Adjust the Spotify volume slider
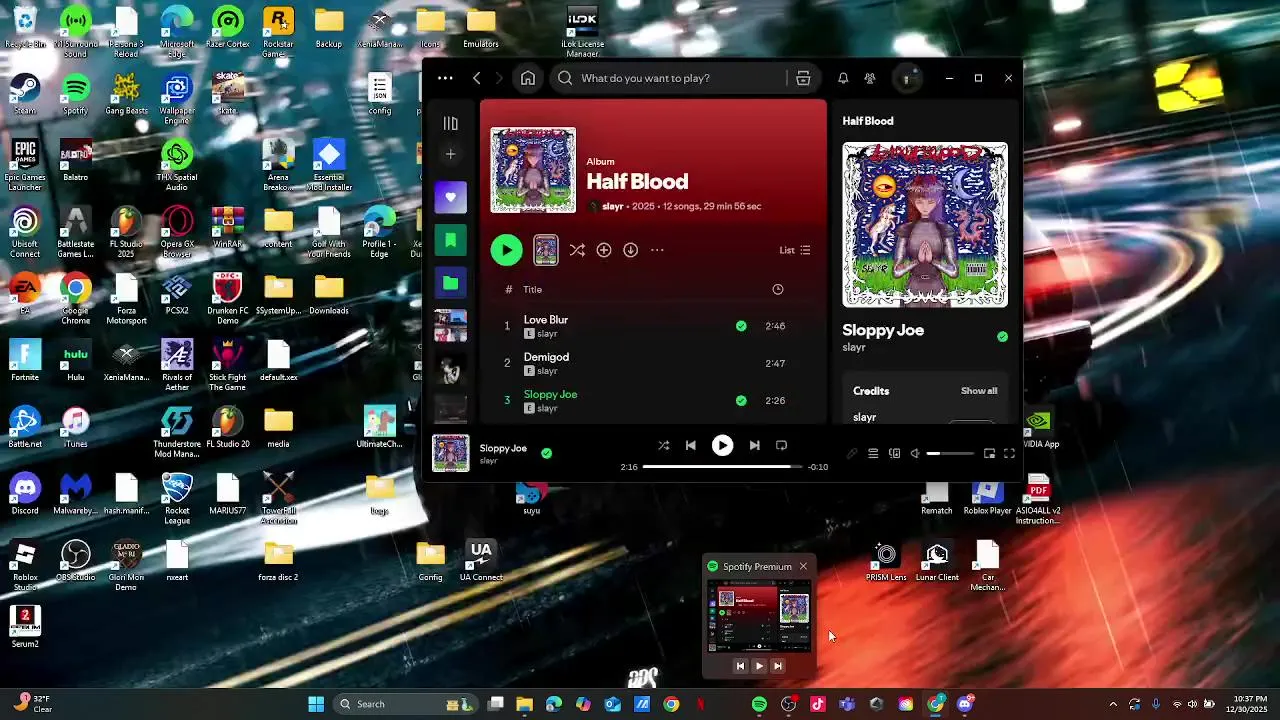The height and width of the screenshot is (720, 1280). pyautogui.click(x=950, y=454)
